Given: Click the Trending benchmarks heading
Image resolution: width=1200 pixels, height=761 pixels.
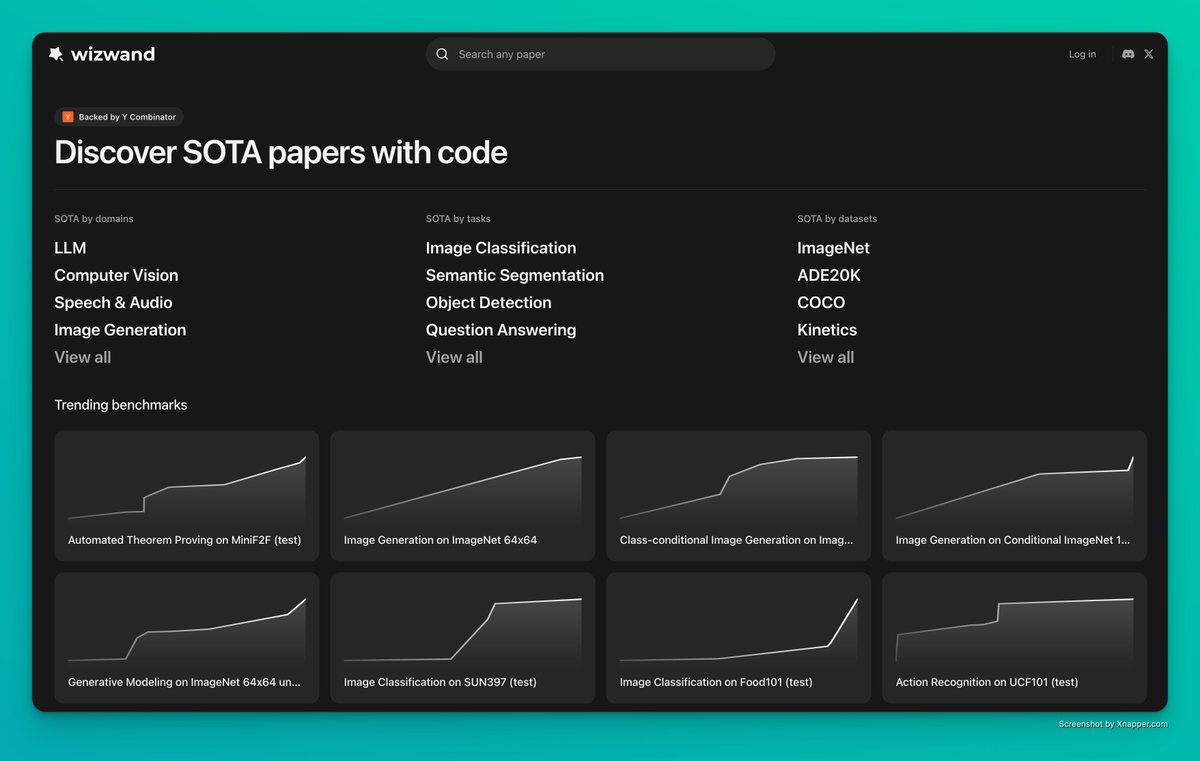Looking at the screenshot, I should click(x=121, y=405).
